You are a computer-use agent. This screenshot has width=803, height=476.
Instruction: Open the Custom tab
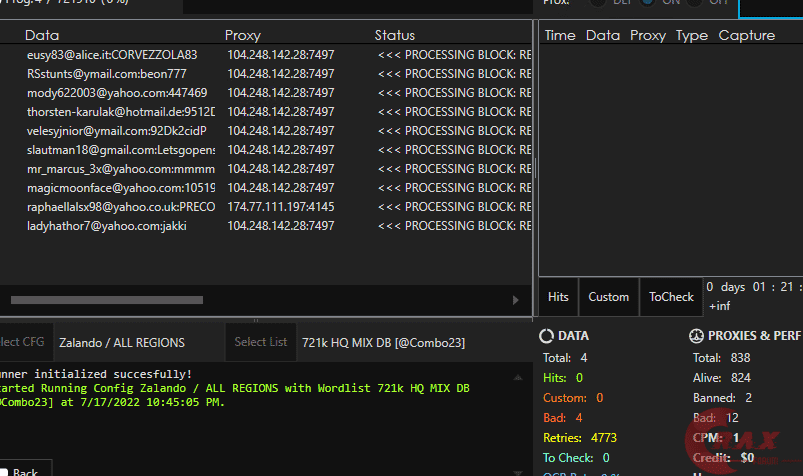click(x=608, y=297)
